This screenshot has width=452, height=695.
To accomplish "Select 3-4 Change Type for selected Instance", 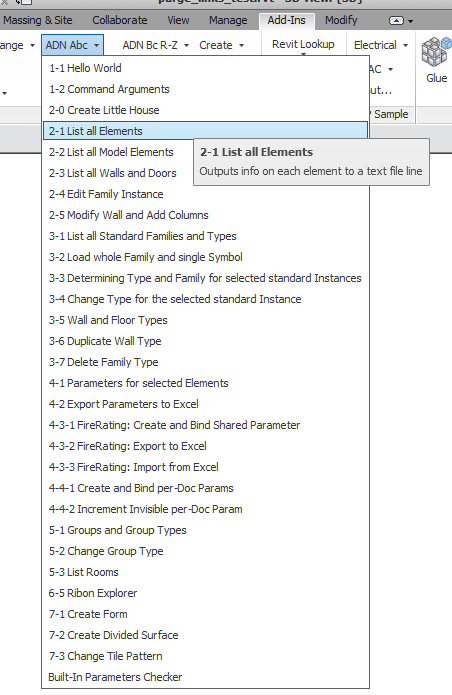I will coord(206,299).
